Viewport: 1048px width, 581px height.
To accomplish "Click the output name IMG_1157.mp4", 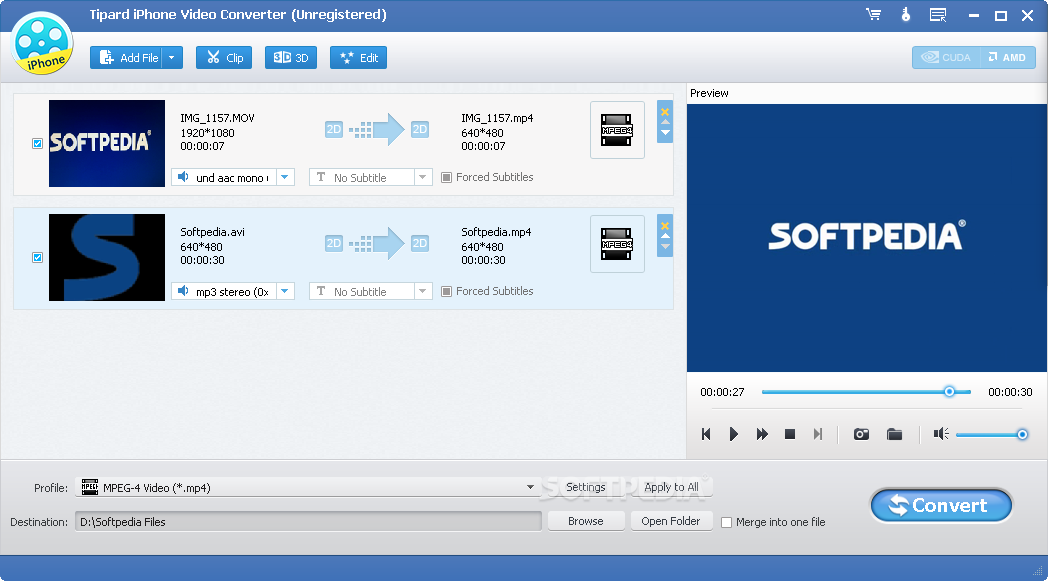I will 497,118.
